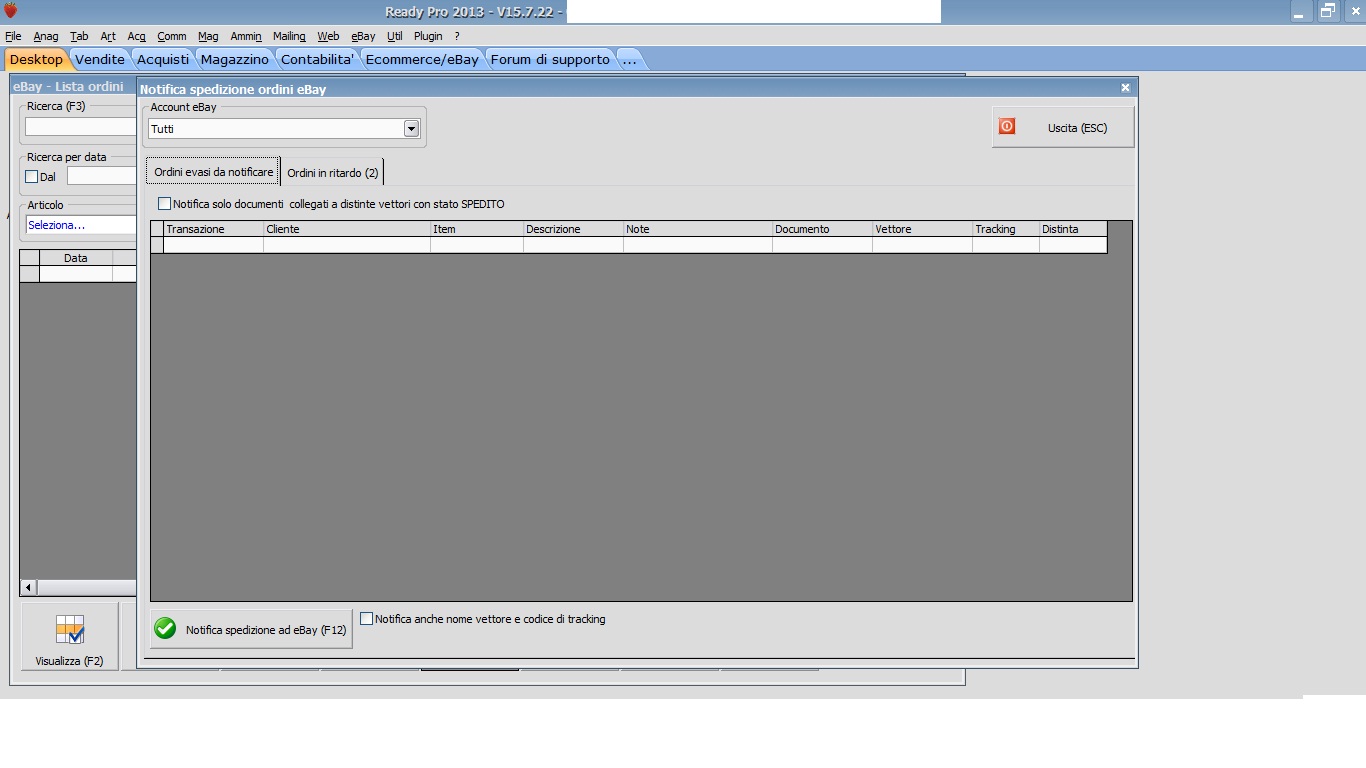Open the eBay menu
This screenshot has height=768, width=1366.
[x=363, y=36]
